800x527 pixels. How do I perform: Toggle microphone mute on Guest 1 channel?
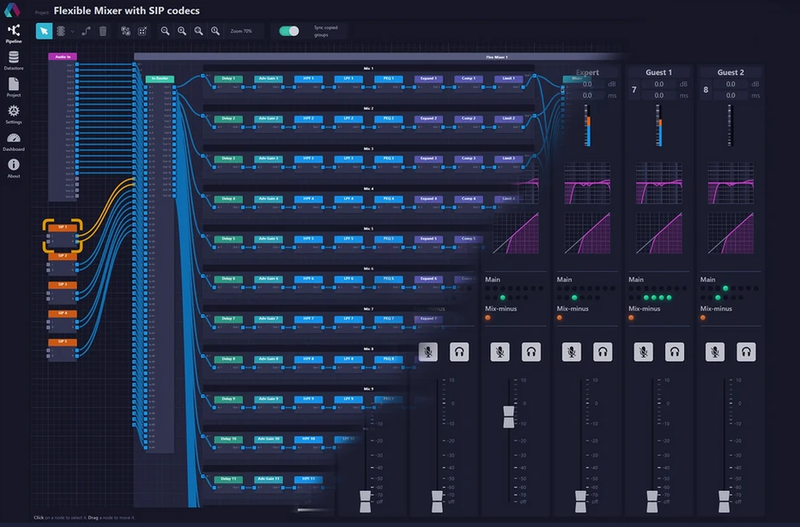tap(642, 352)
